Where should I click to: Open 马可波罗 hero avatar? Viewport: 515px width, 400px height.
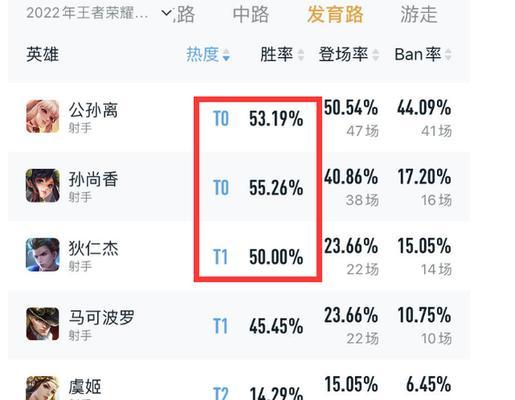coord(43,324)
